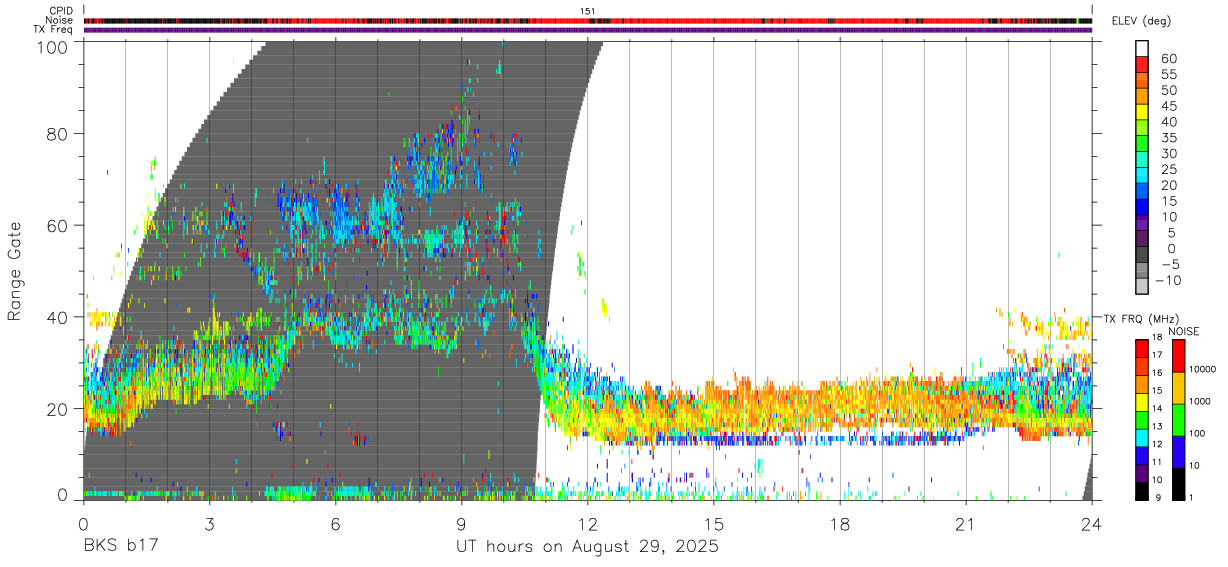Click the 'TX Freq' row label at top left
This screenshot has height=567, width=1228.
point(55,30)
